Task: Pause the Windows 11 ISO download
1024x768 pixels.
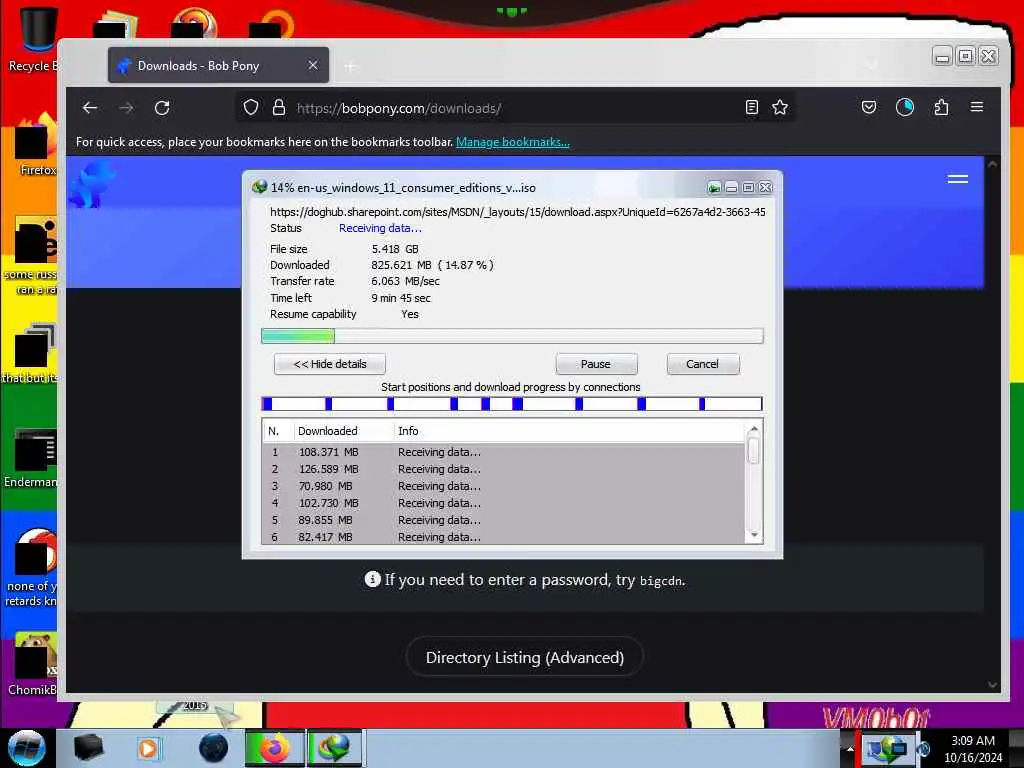Action: [596, 364]
